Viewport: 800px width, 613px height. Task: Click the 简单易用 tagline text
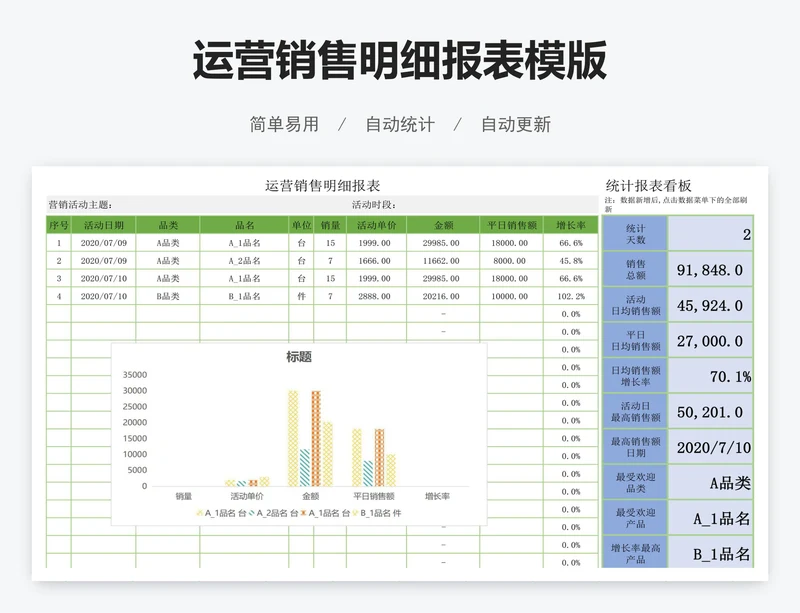point(284,125)
